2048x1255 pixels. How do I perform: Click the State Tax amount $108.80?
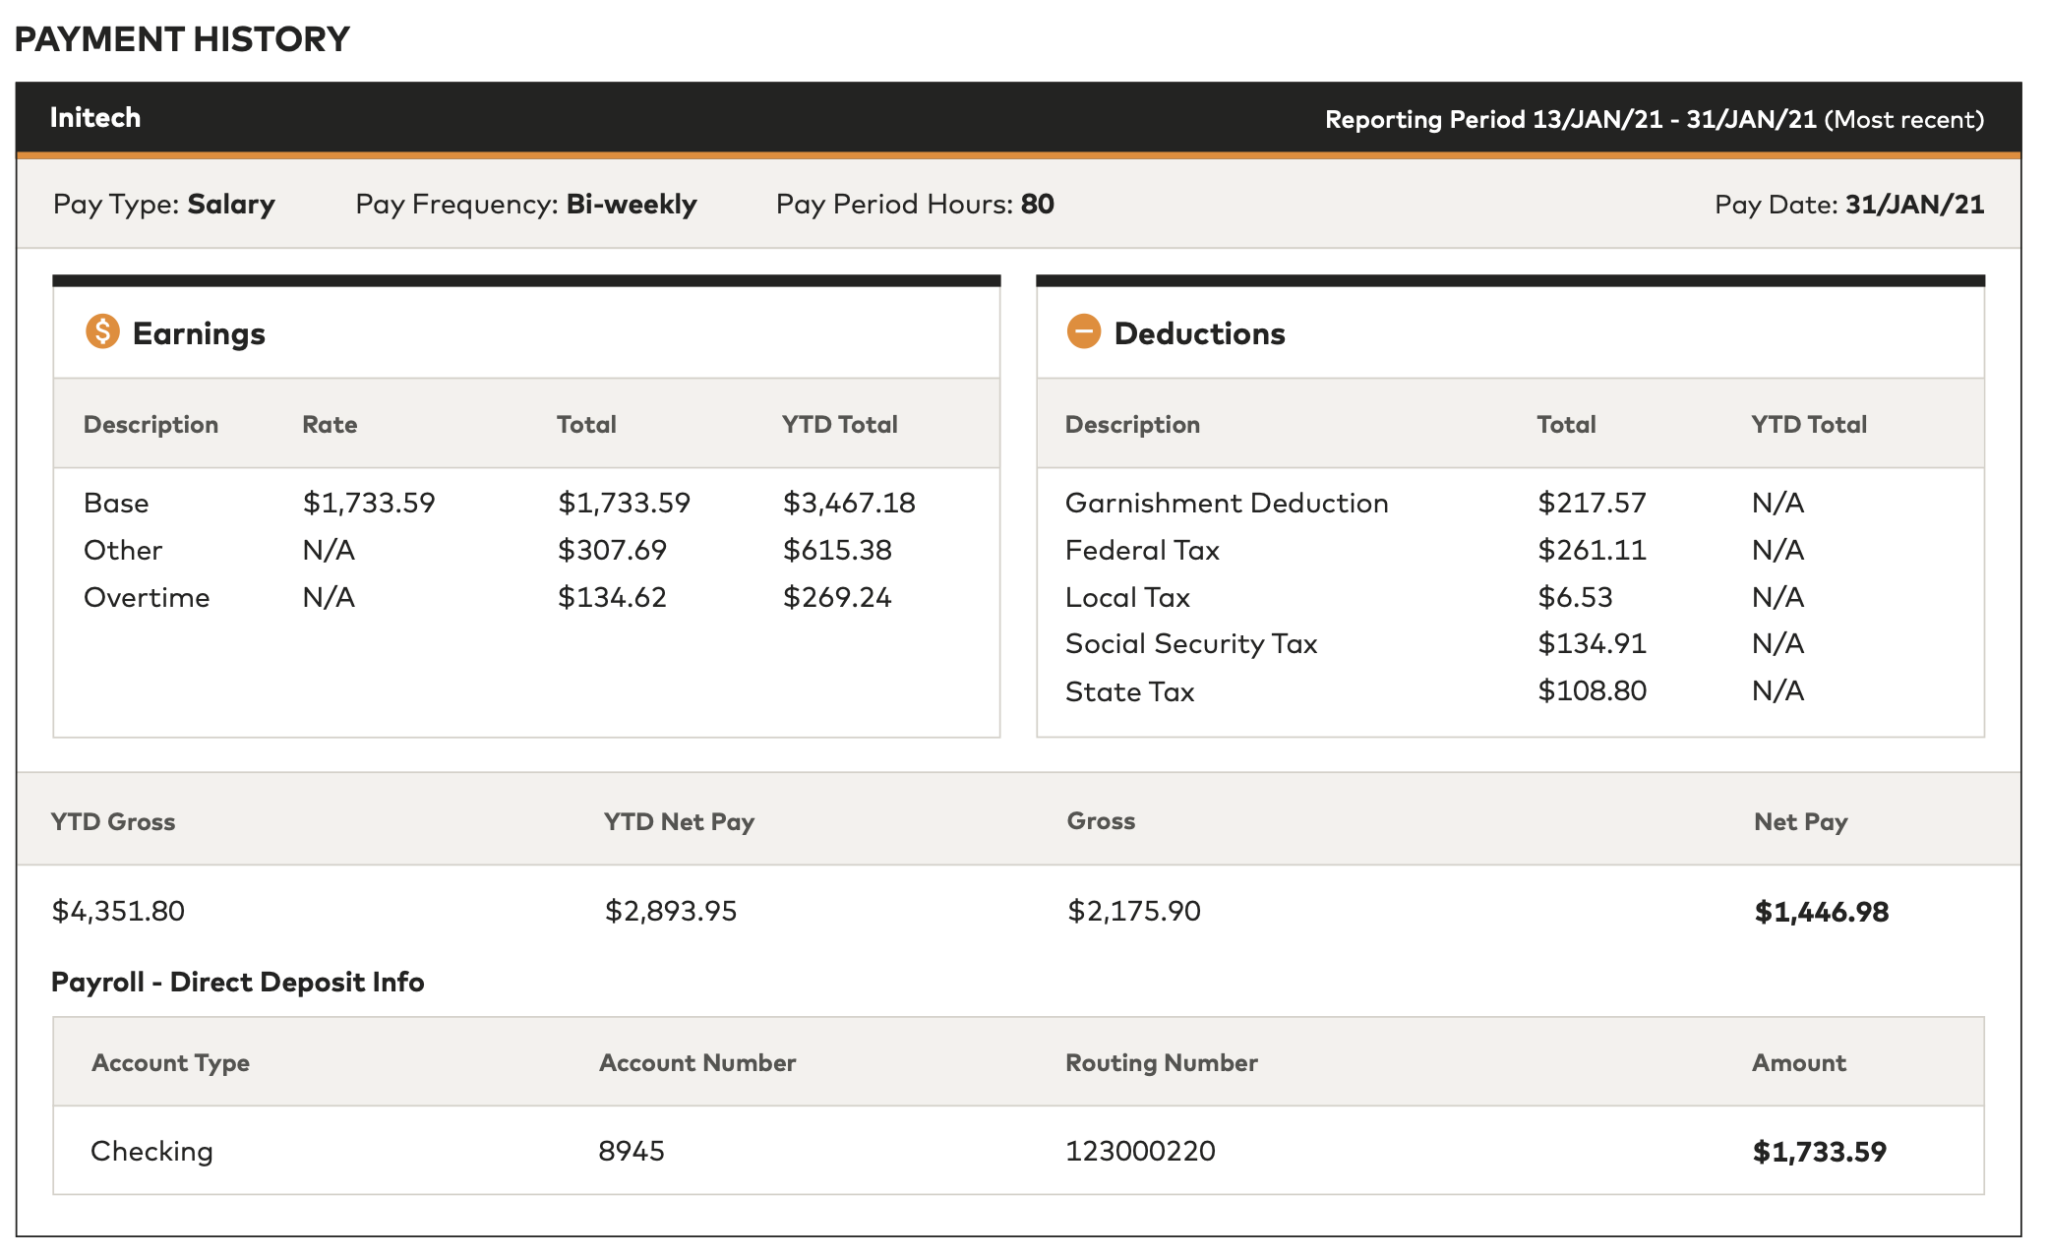[x=1591, y=691]
